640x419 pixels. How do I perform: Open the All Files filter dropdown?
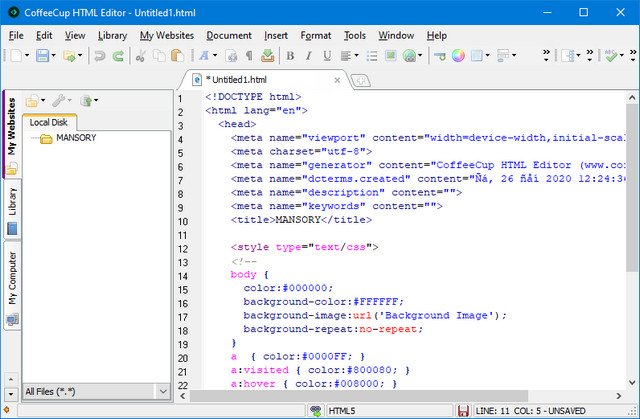coord(163,391)
